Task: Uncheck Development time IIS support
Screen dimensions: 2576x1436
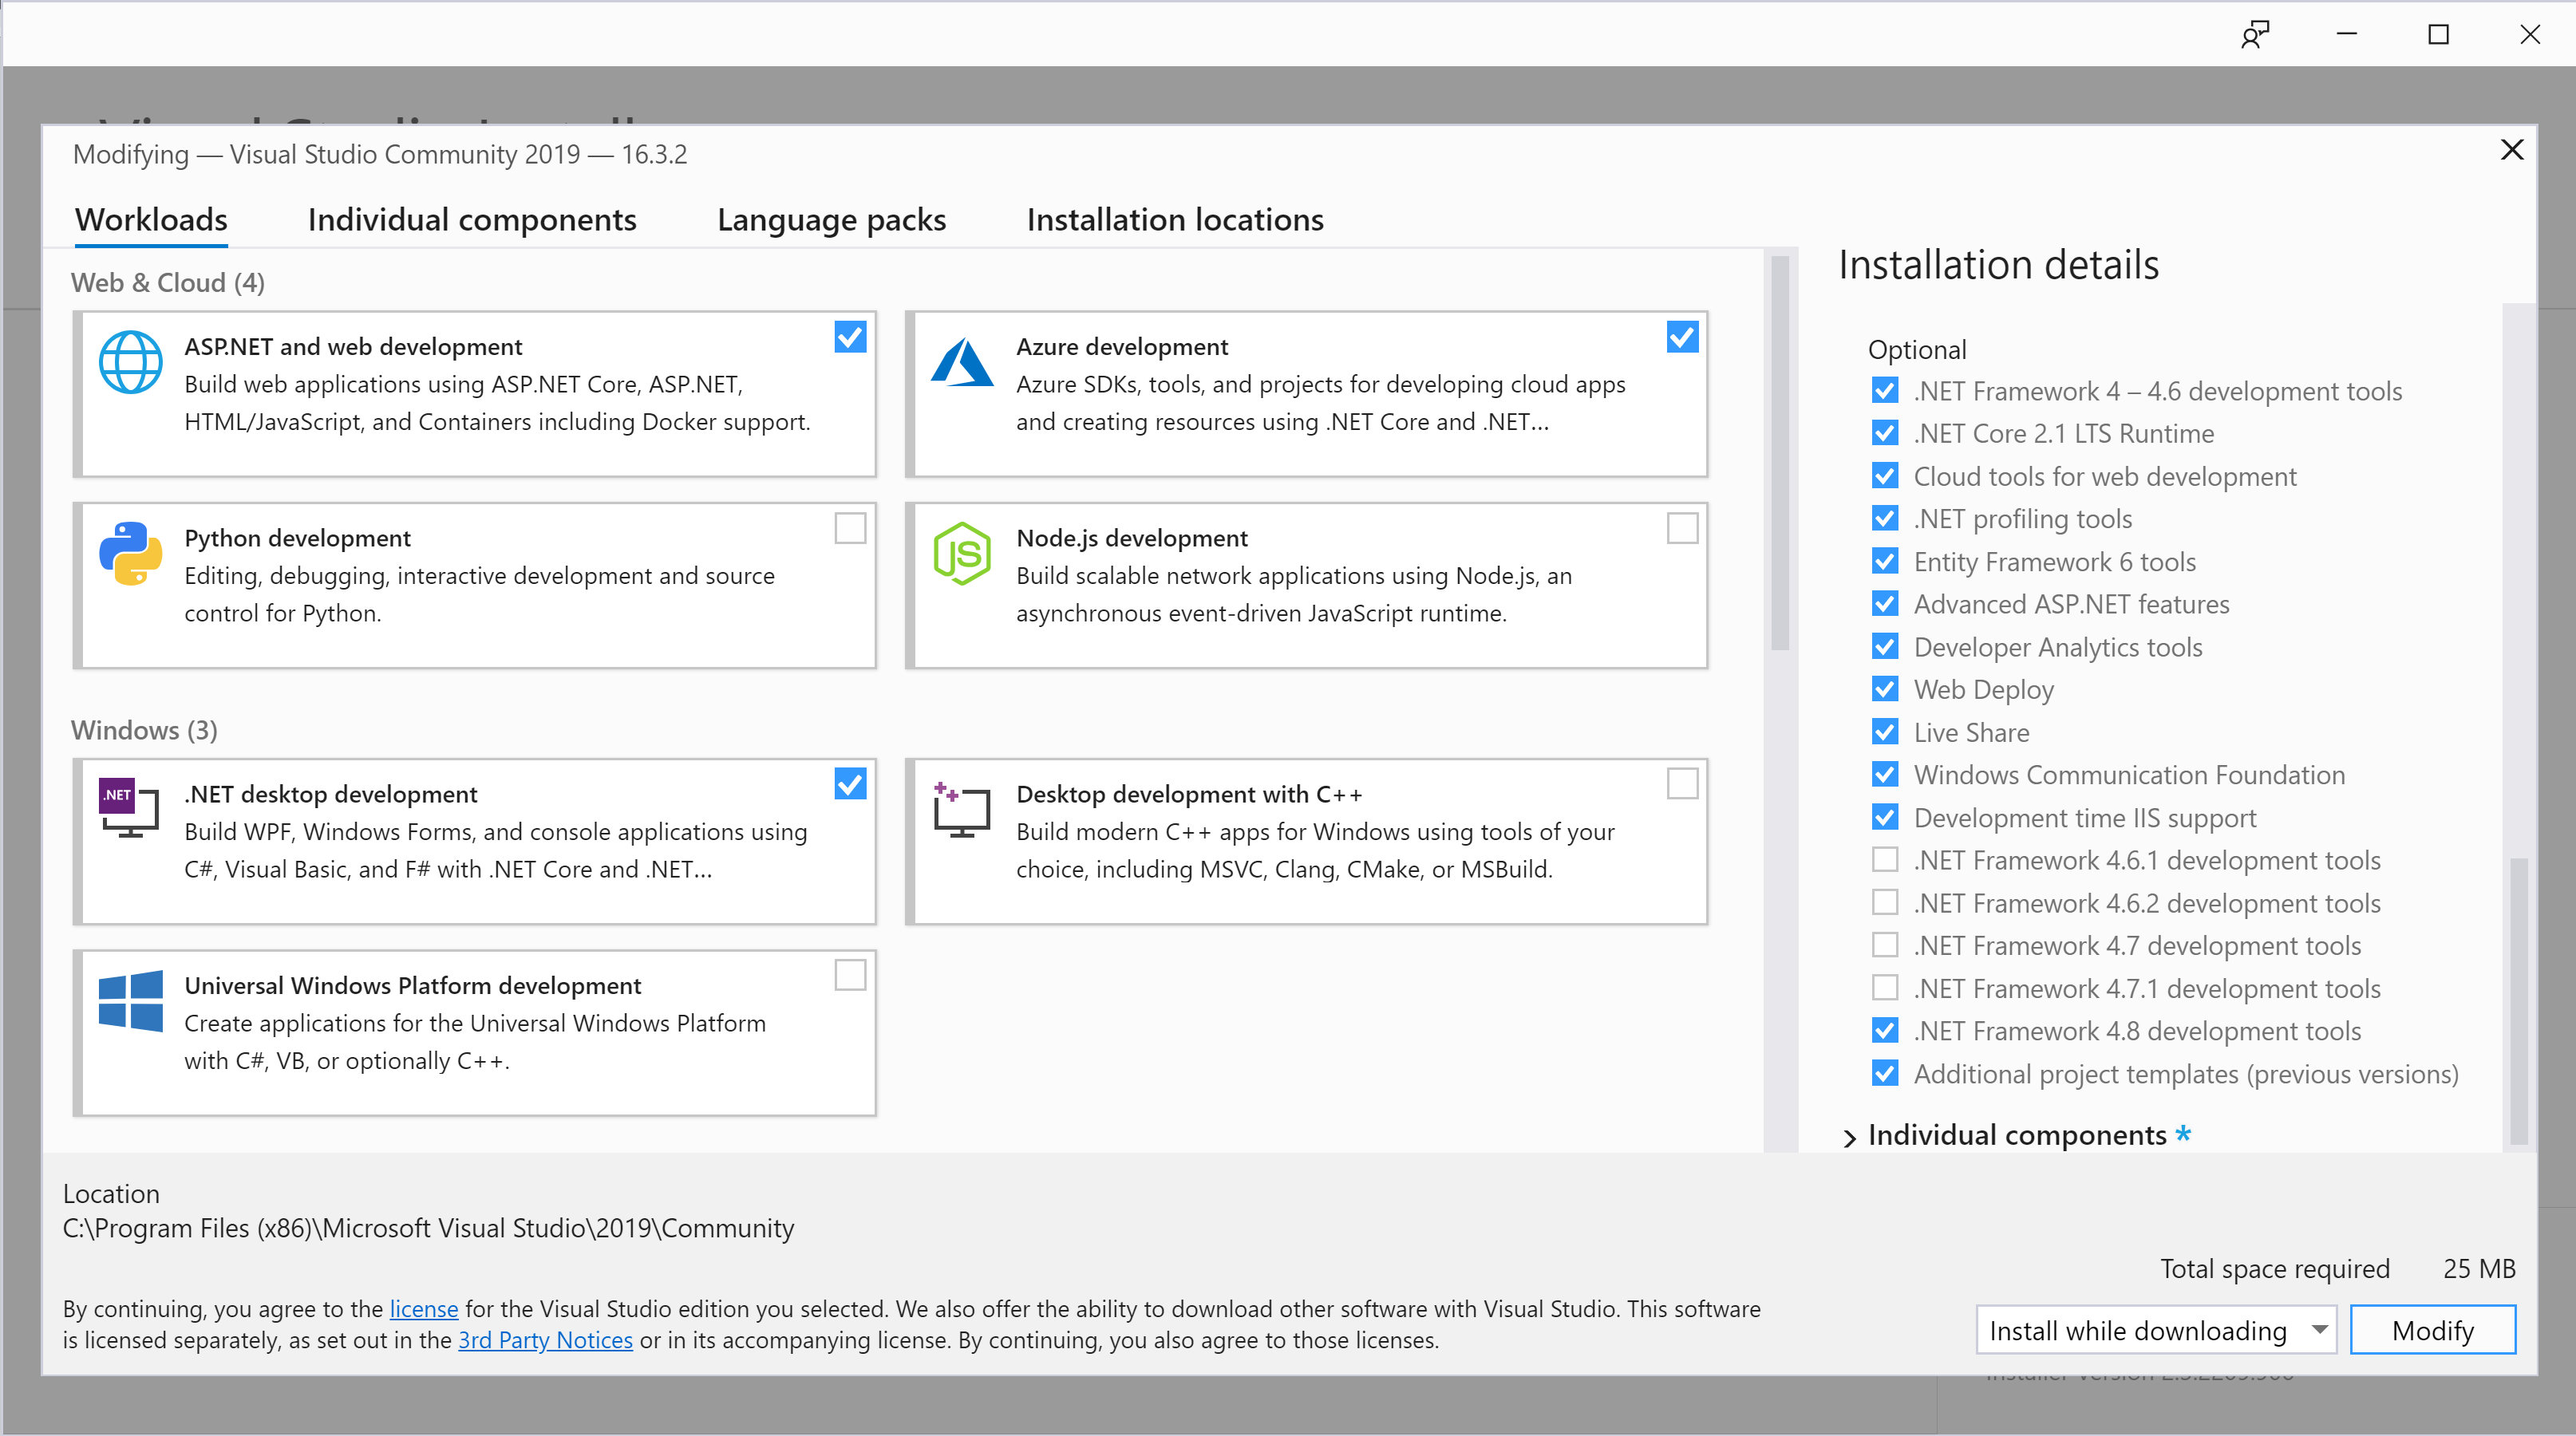Action: click(1885, 818)
